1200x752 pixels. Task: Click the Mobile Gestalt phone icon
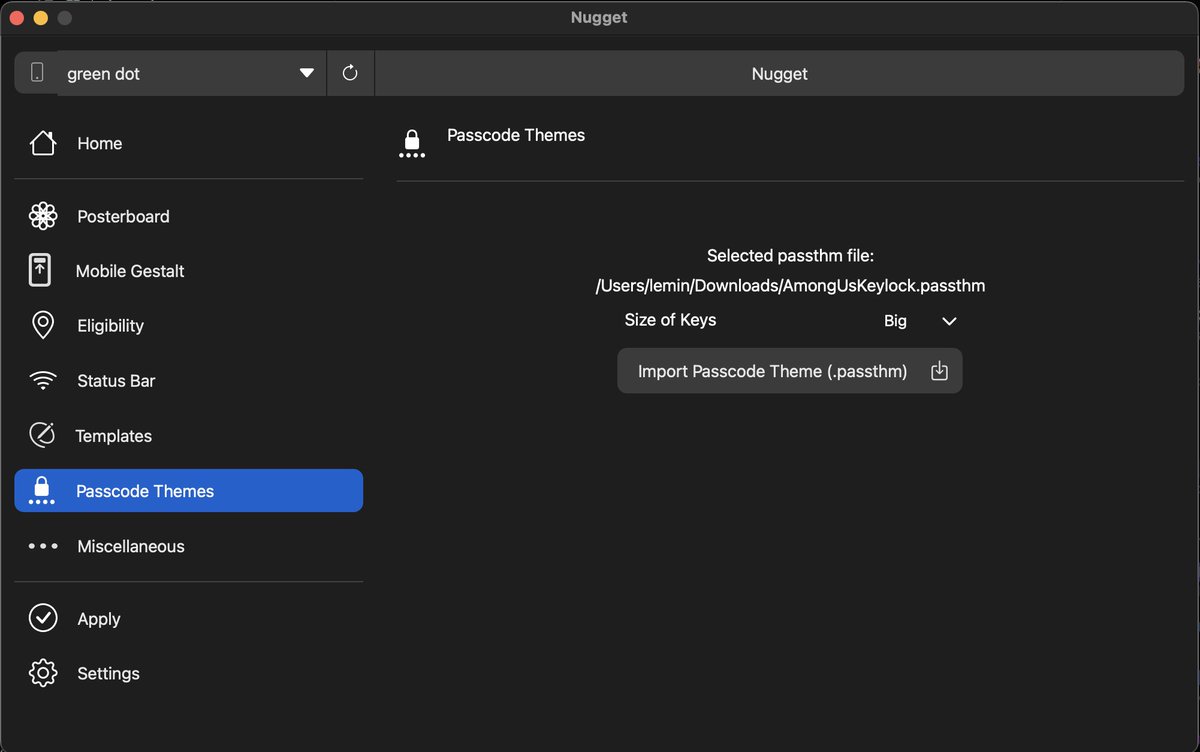tap(39, 271)
